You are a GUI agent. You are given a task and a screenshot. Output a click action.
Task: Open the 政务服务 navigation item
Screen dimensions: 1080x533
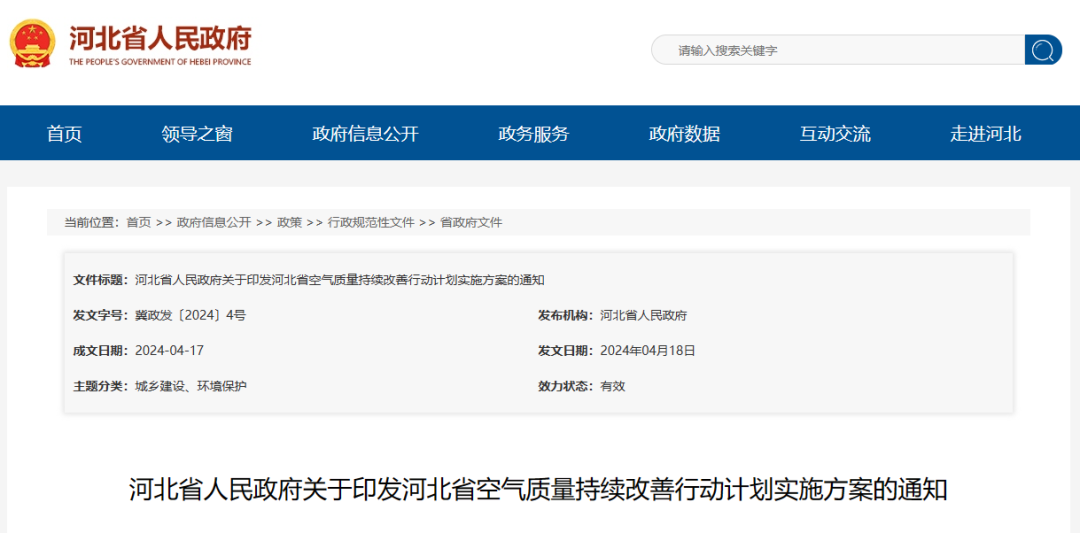click(534, 134)
